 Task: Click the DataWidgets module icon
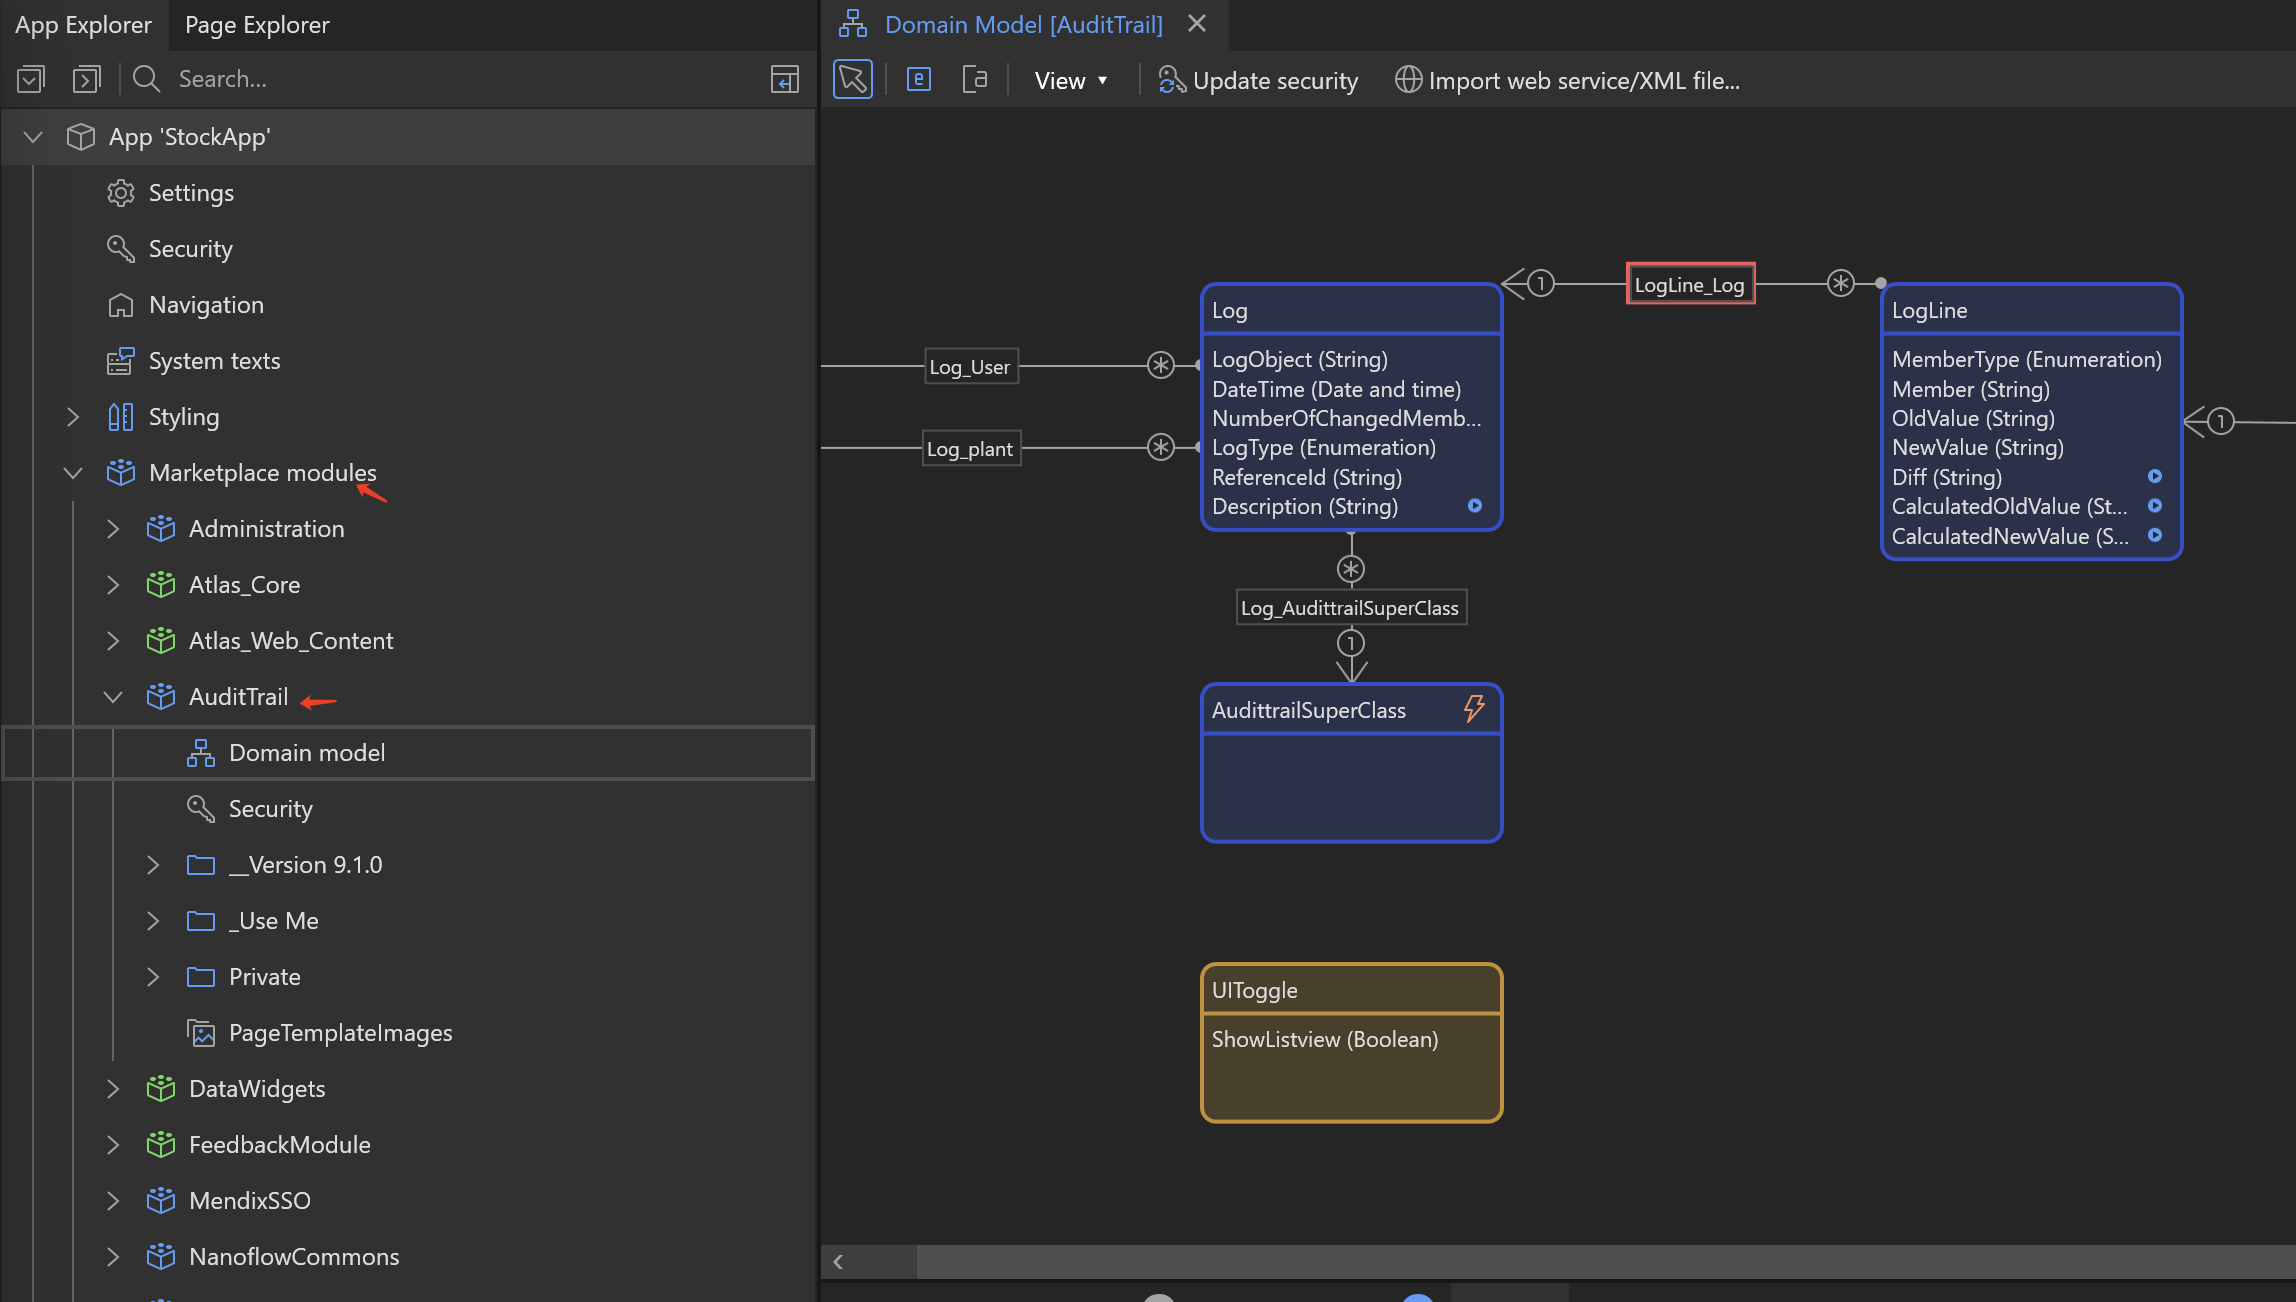160,1088
